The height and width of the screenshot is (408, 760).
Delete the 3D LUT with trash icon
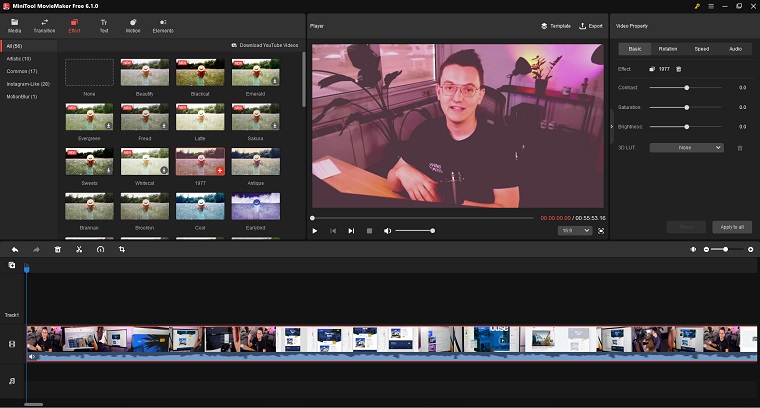[740, 148]
